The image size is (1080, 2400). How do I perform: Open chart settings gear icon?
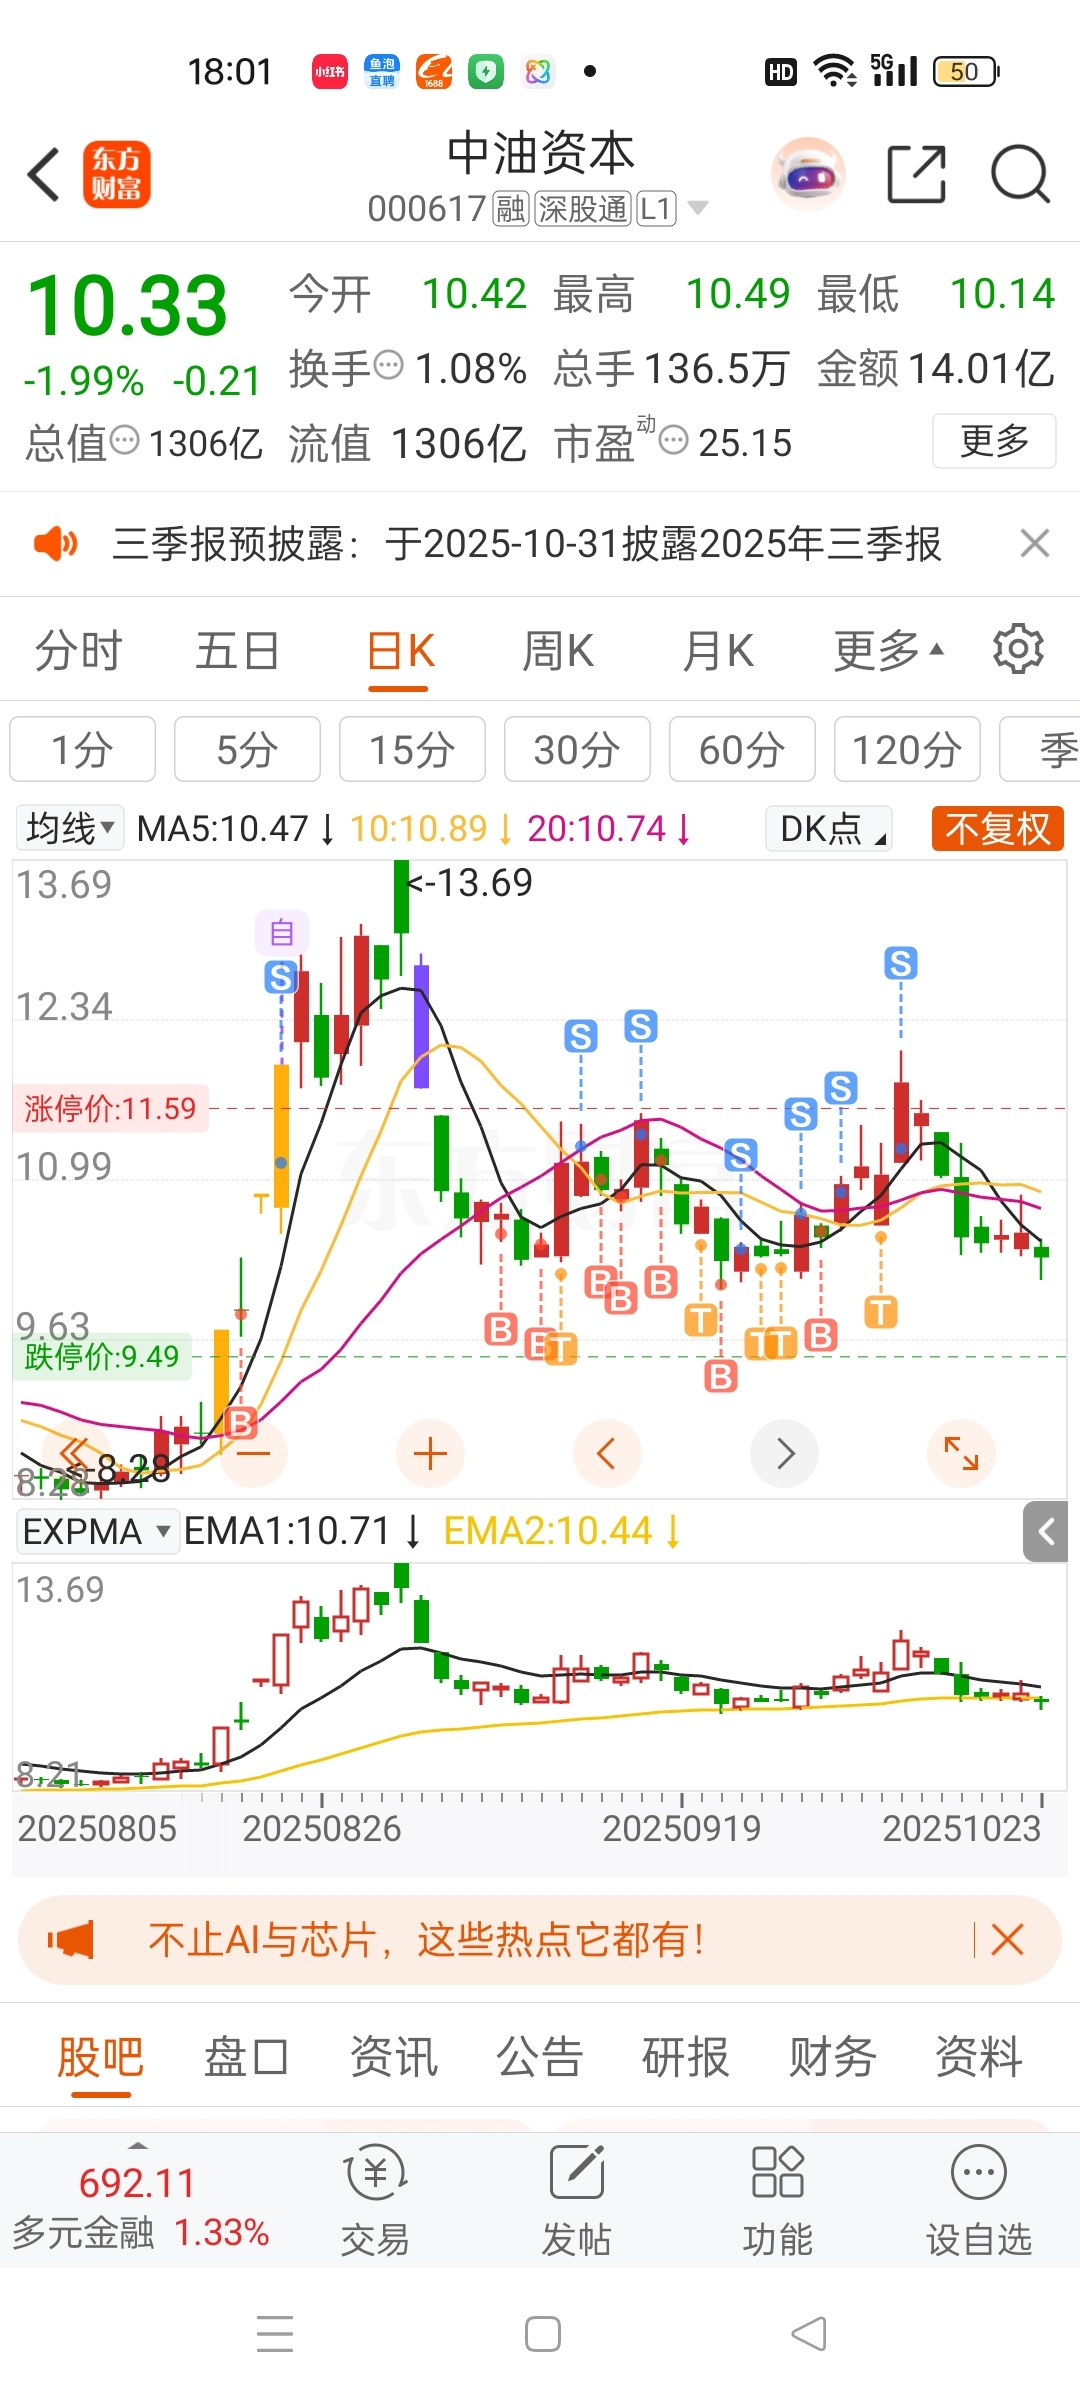1018,650
